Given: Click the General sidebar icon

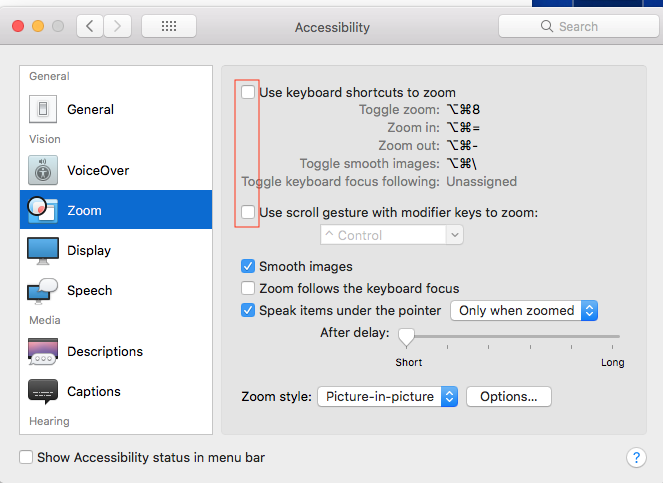Looking at the screenshot, I should pos(43,109).
